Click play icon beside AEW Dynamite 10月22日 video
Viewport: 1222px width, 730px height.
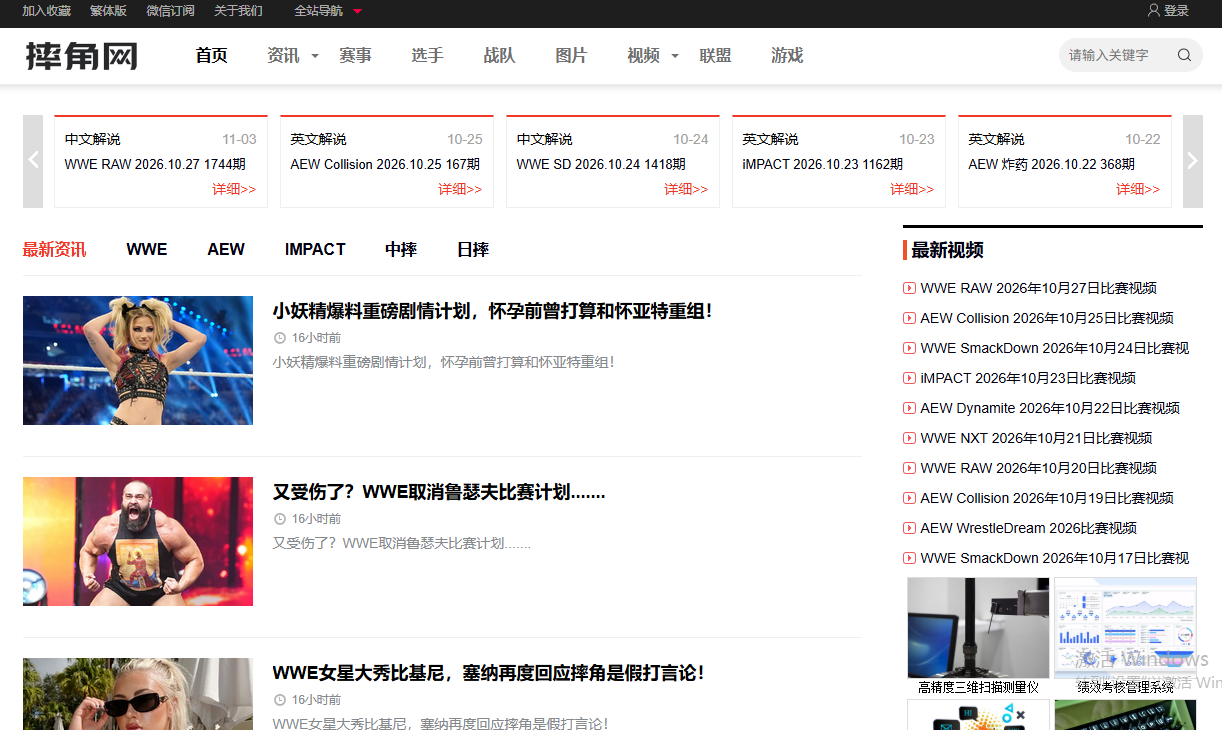(x=909, y=408)
